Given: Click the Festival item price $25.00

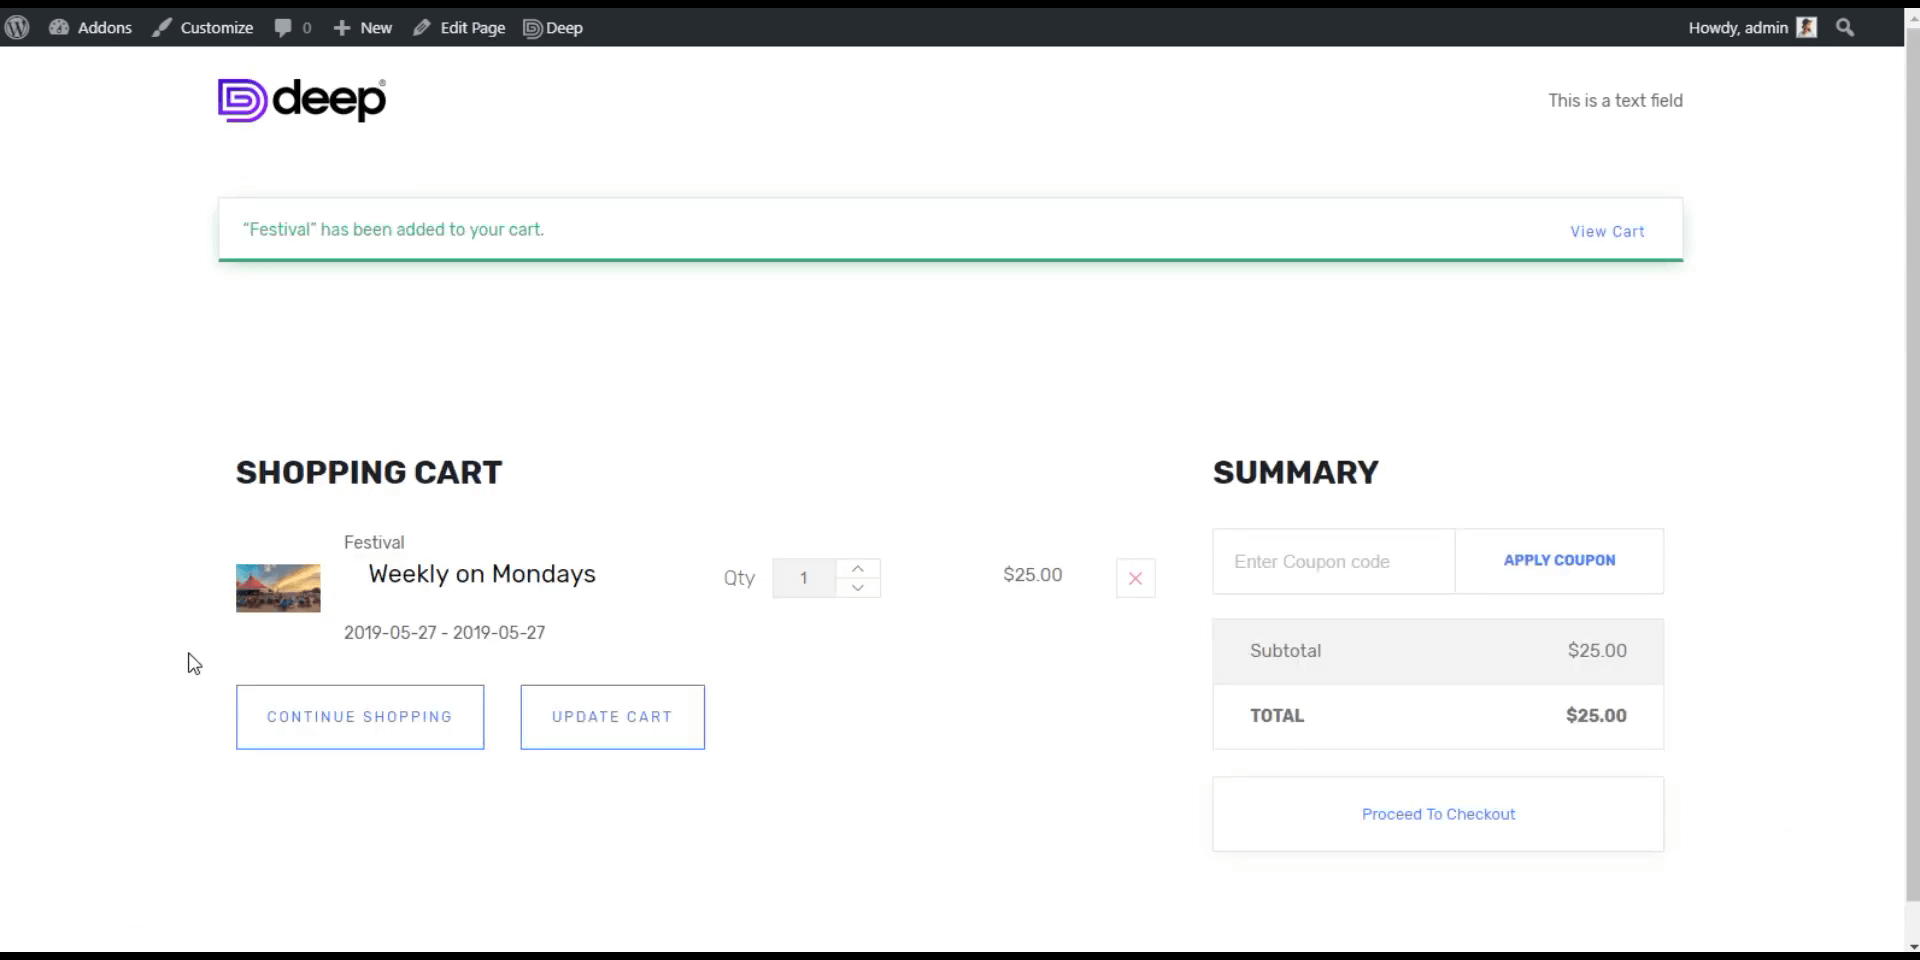Looking at the screenshot, I should [x=1032, y=575].
